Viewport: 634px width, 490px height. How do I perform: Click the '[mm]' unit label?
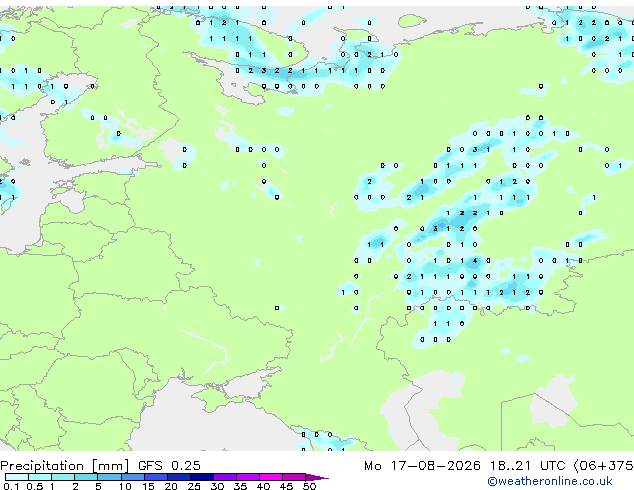pyautogui.click(x=110, y=466)
